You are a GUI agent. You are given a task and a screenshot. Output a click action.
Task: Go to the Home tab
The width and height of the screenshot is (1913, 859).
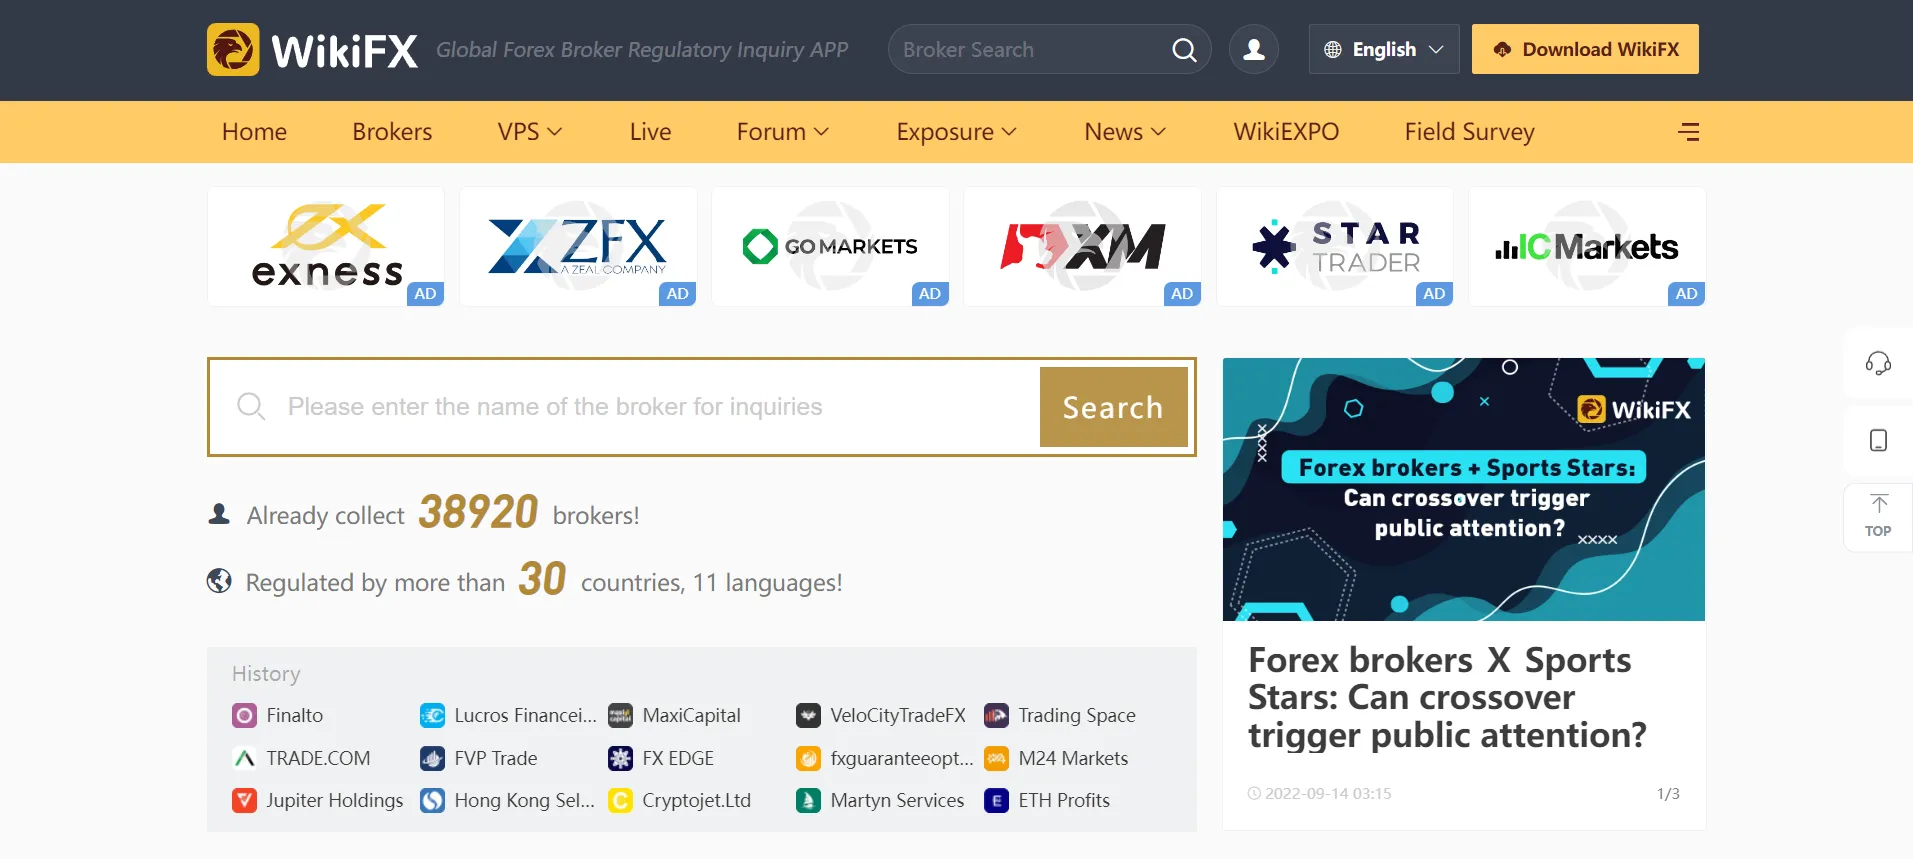coord(254,132)
